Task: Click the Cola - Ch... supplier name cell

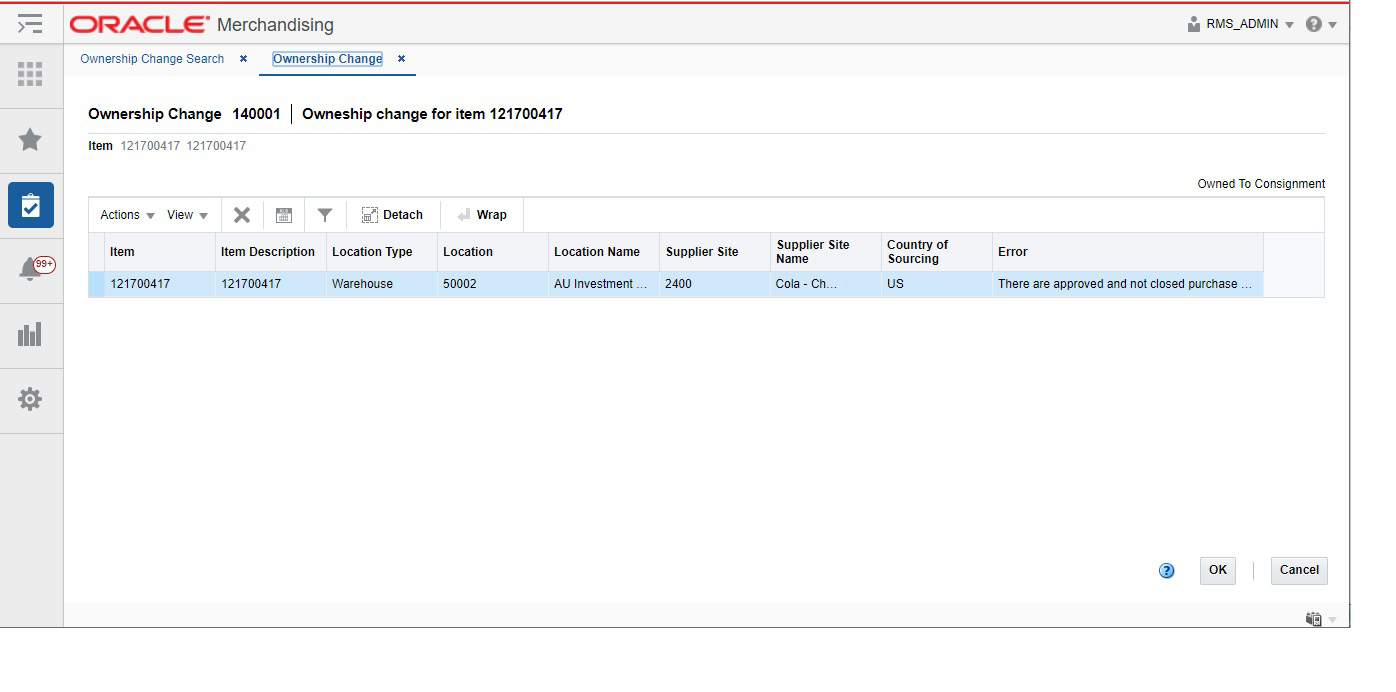Action: [826, 284]
